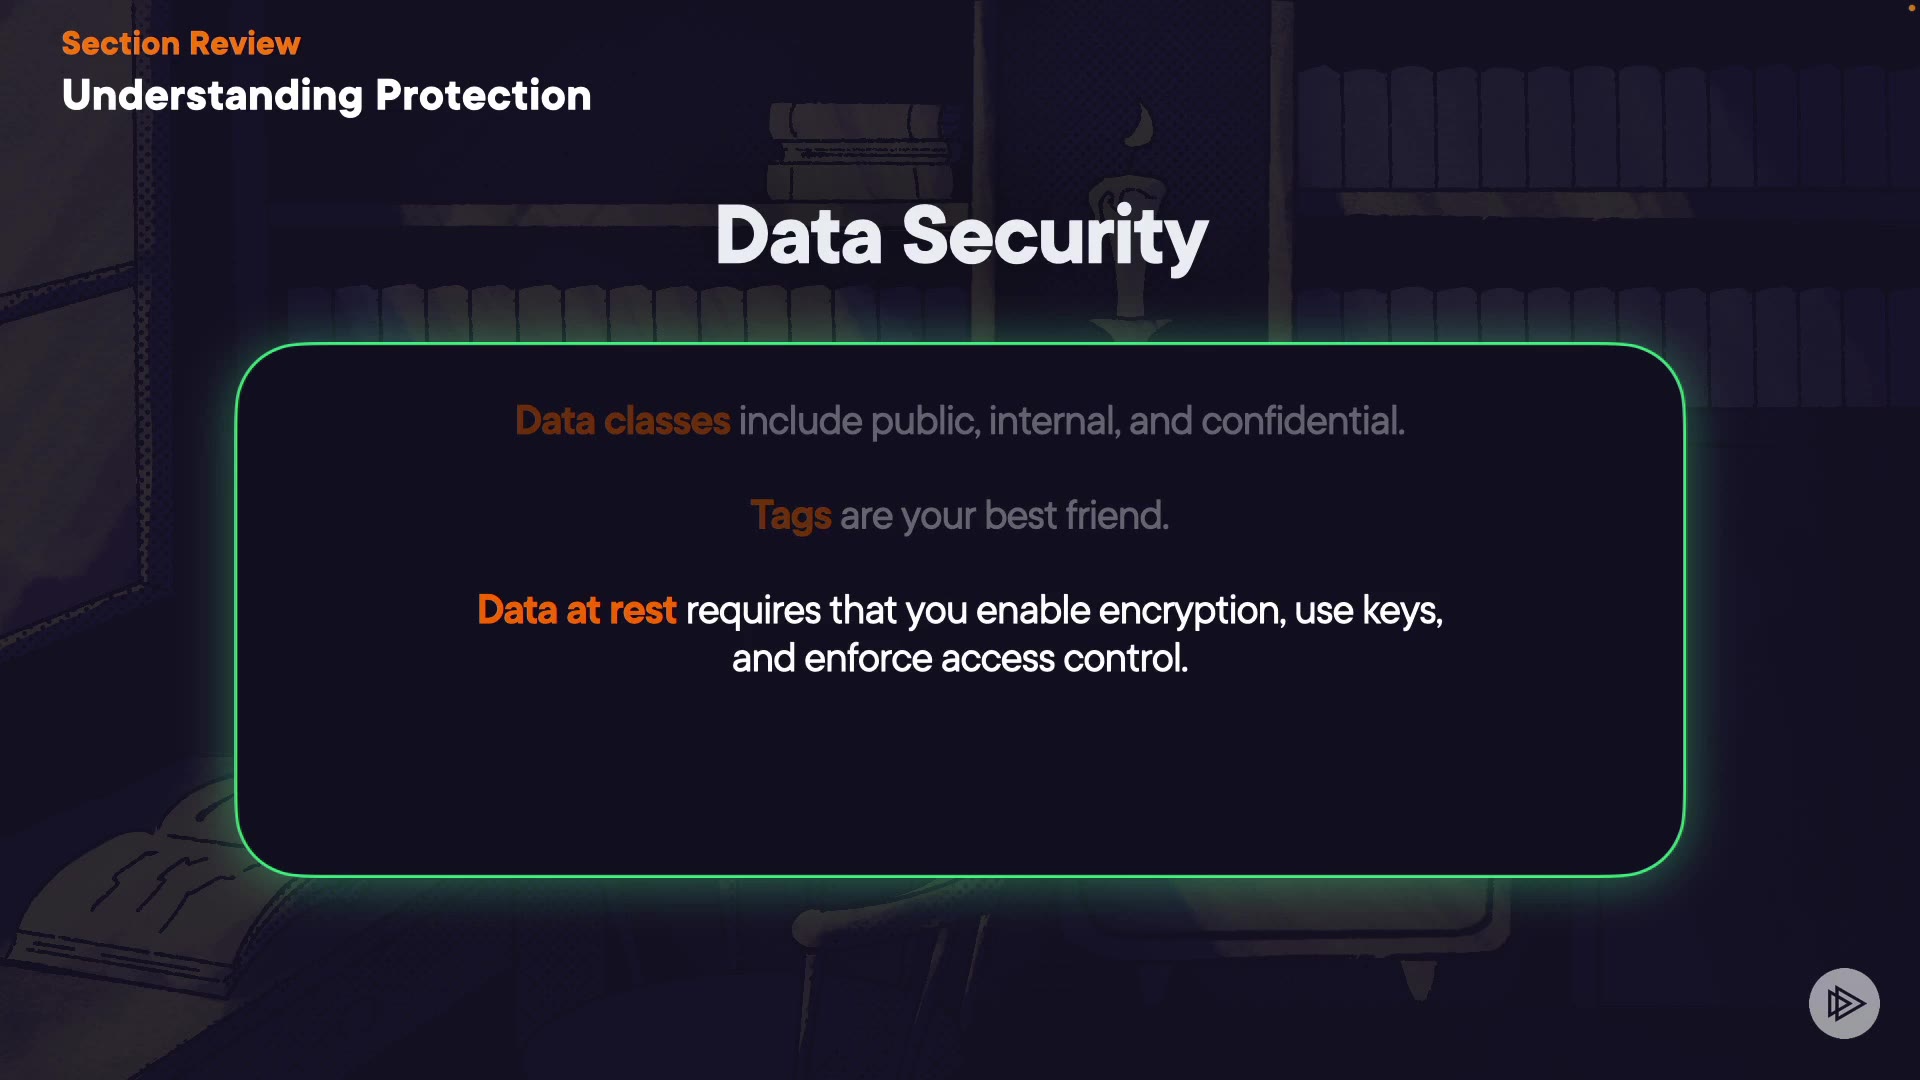Select the 'Data classes' orange keyword
This screenshot has height=1080, width=1920.
(622, 421)
